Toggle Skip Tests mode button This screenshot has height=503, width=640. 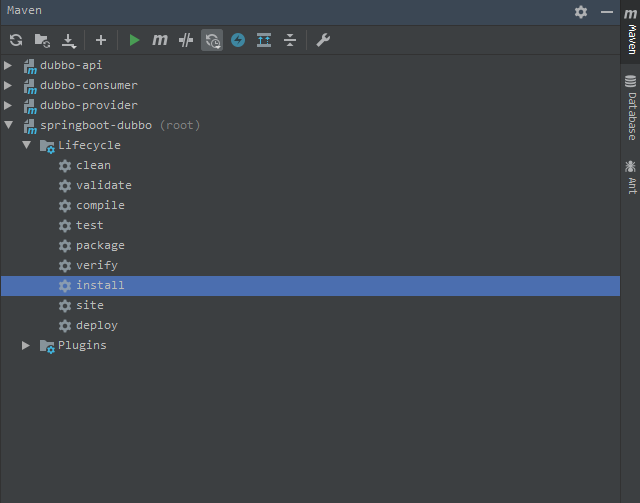212,40
